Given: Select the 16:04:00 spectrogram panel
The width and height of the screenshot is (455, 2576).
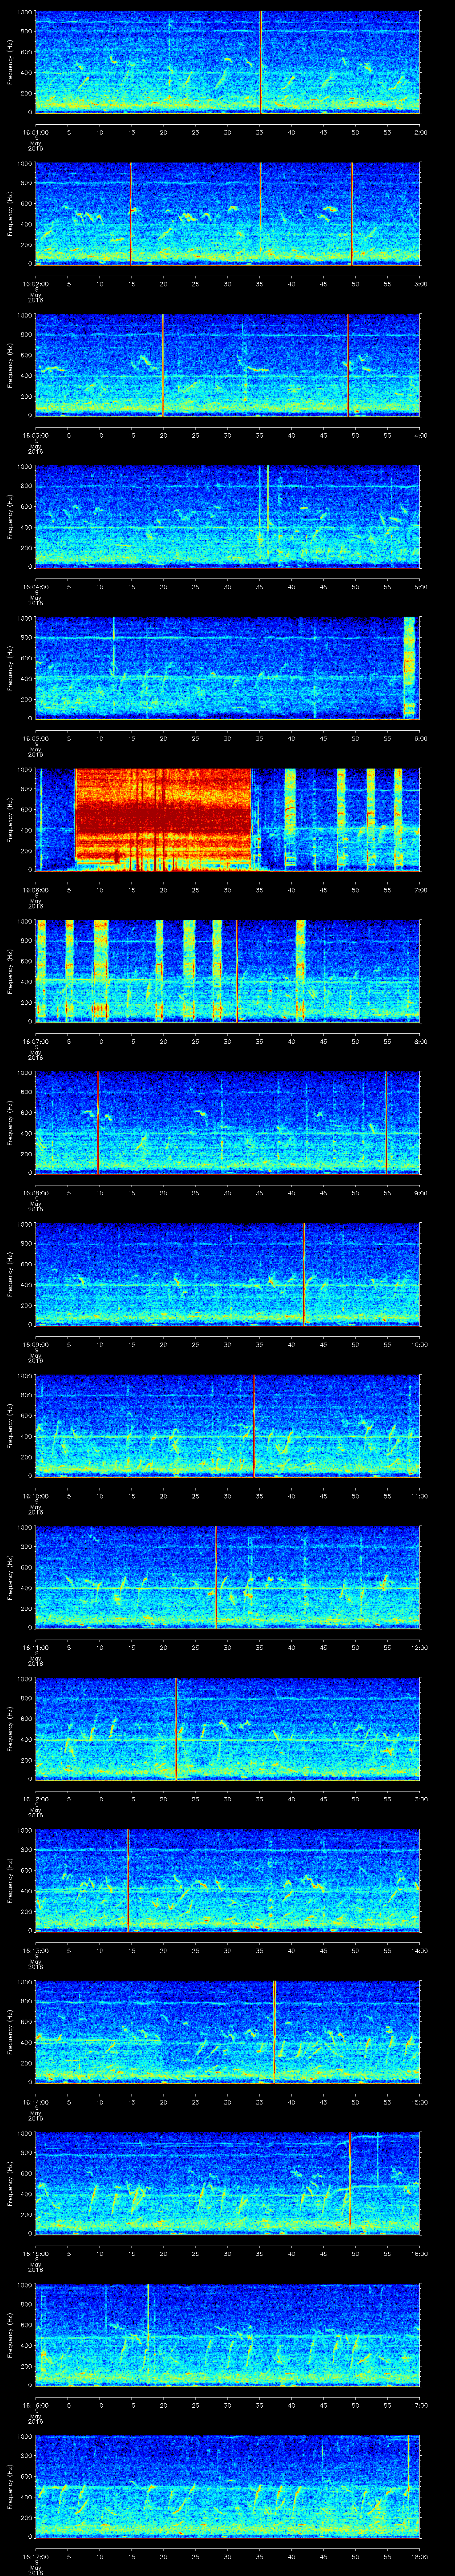Looking at the screenshot, I should 227,516.
